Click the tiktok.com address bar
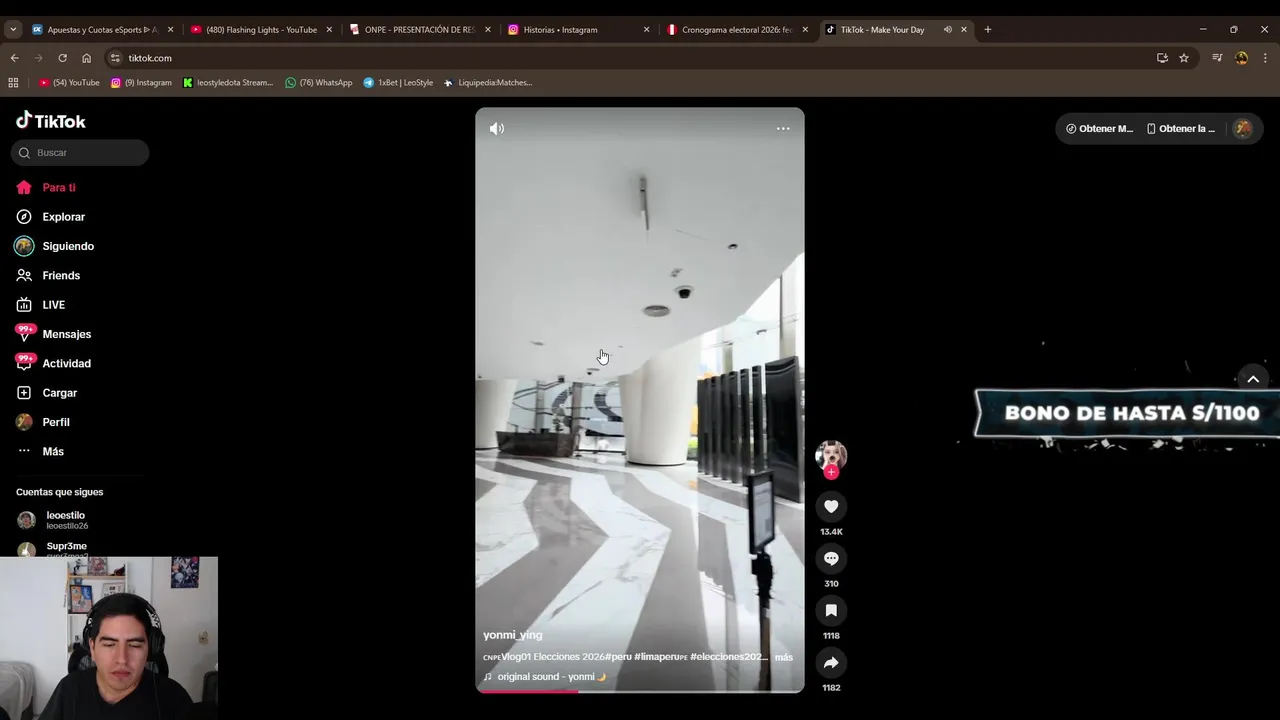Screen dimensions: 1280x720 tap(630, 58)
